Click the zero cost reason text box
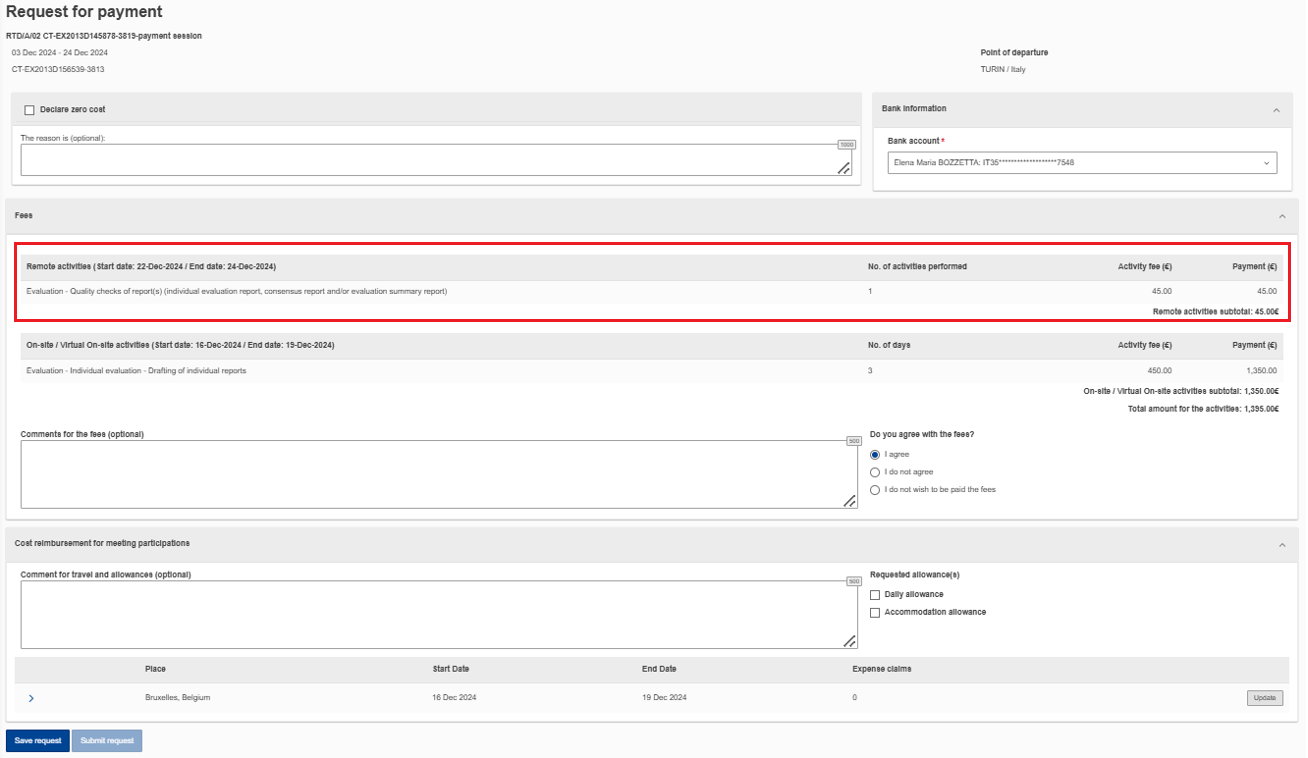The height and width of the screenshot is (758, 1308). [x=436, y=160]
